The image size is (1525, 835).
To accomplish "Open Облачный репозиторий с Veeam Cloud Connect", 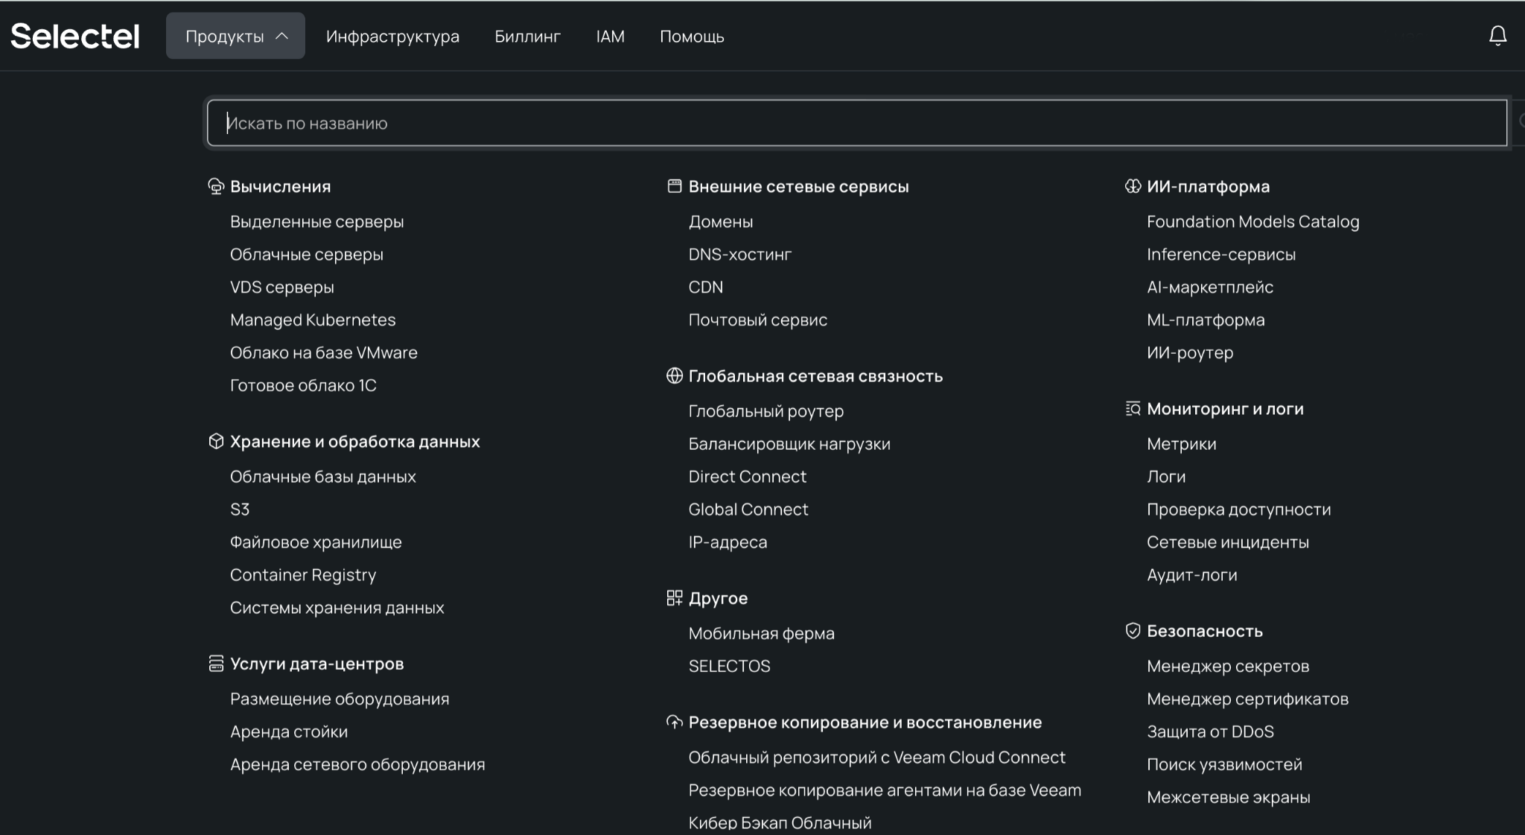I will click(x=877, y=757).
